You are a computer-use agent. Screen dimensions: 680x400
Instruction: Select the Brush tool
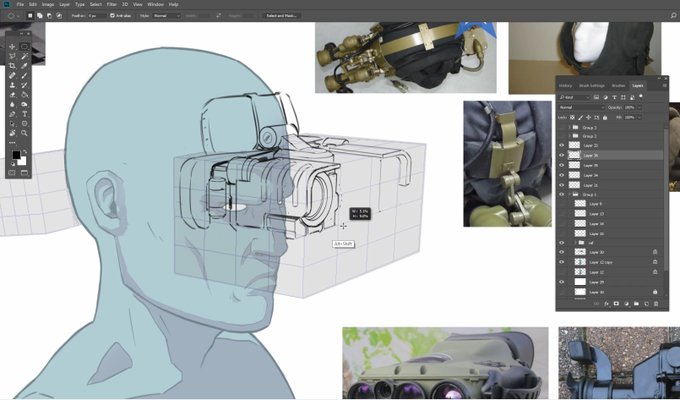click(x=24, y=75)
